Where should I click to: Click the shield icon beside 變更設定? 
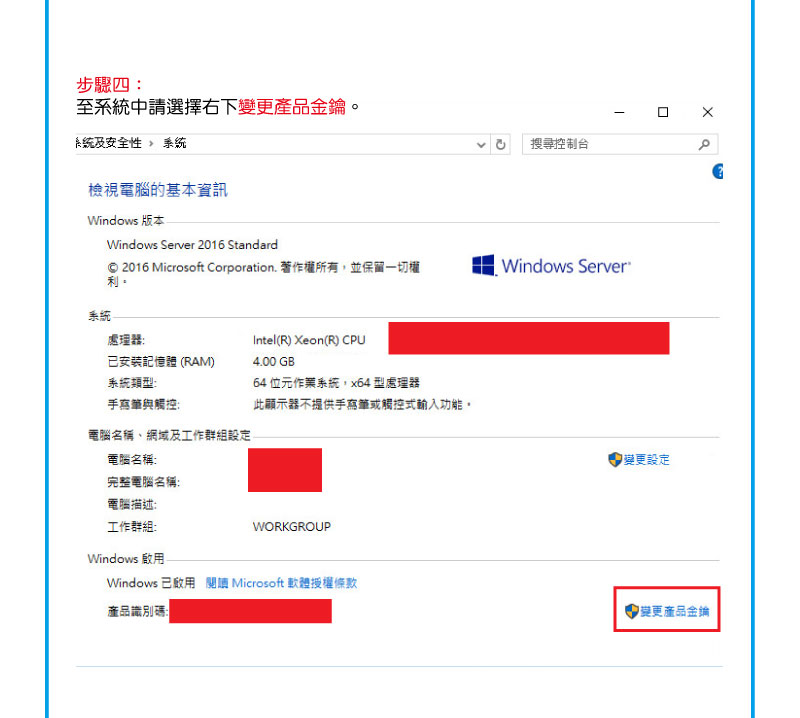615,459
